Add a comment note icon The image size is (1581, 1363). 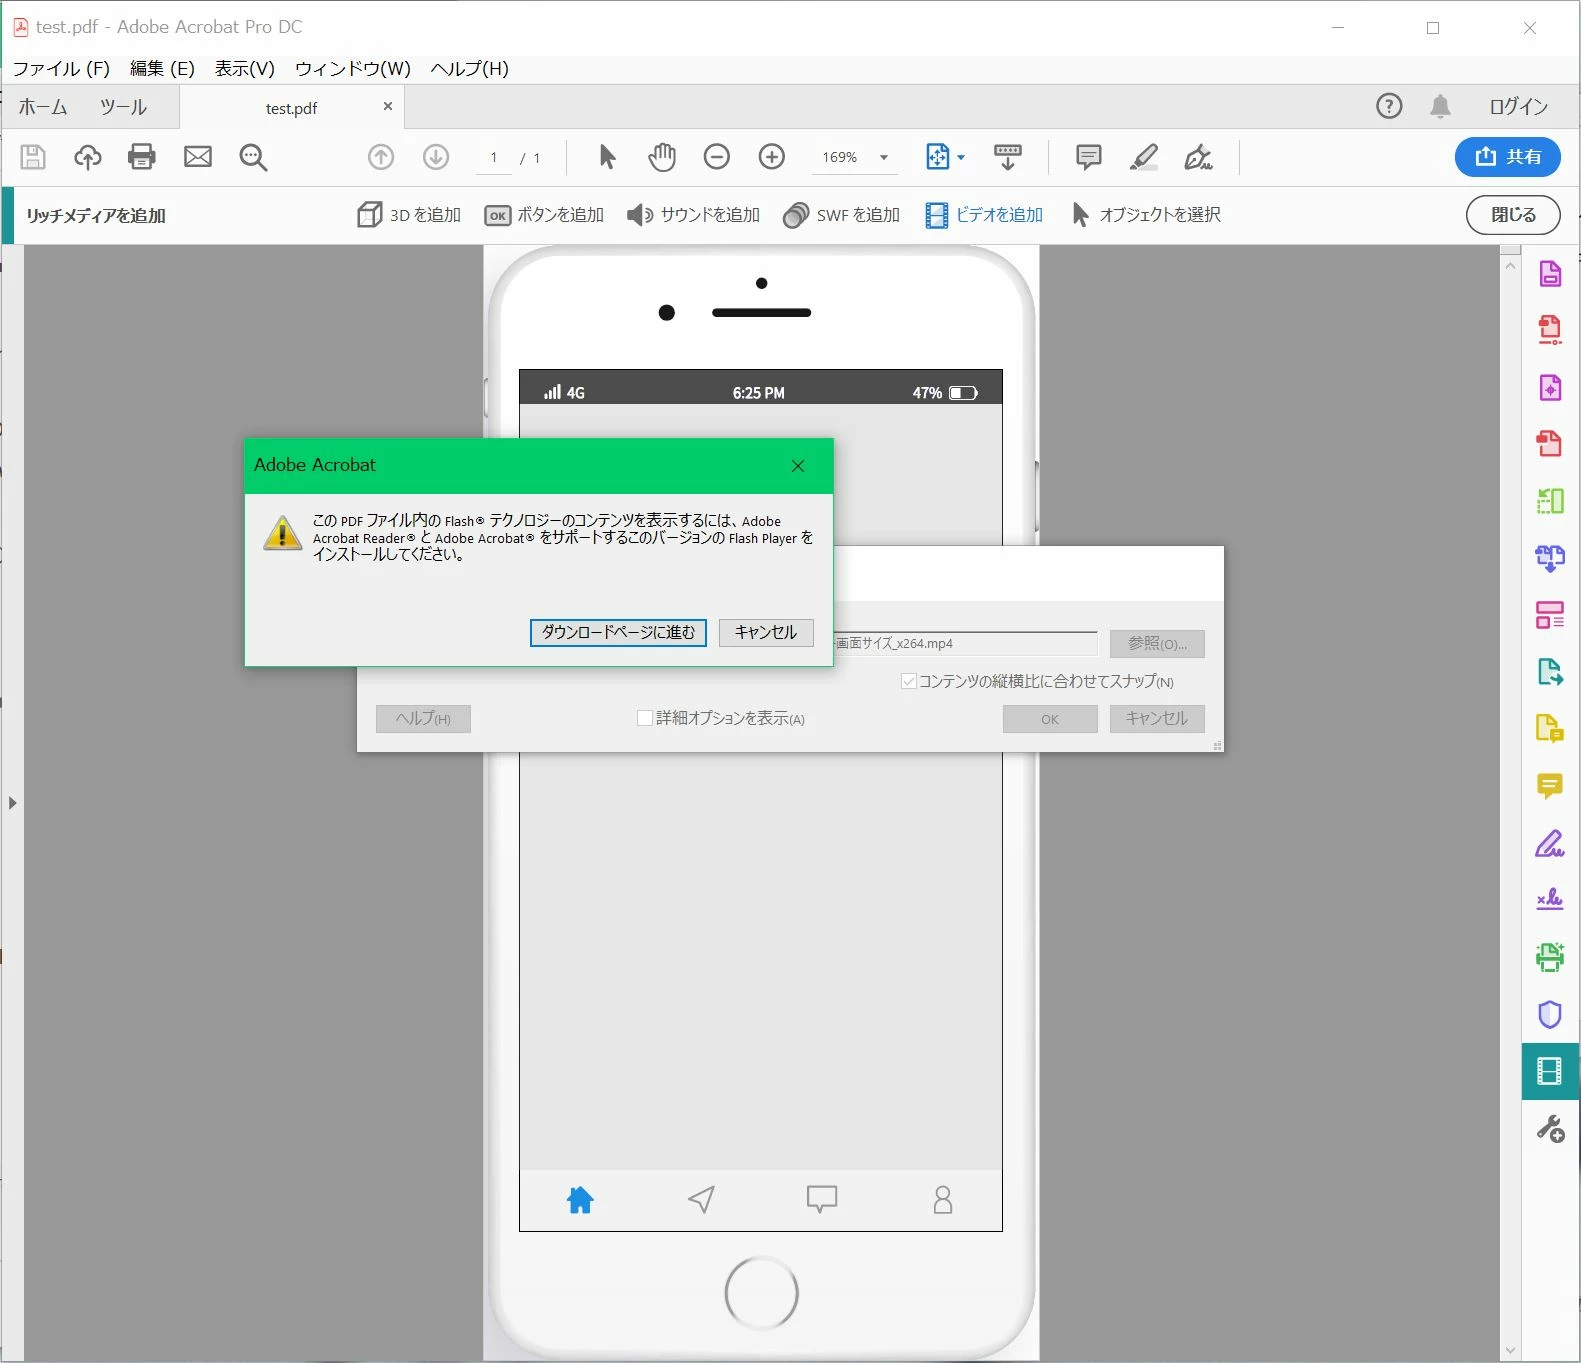[x=1089, y=157]
